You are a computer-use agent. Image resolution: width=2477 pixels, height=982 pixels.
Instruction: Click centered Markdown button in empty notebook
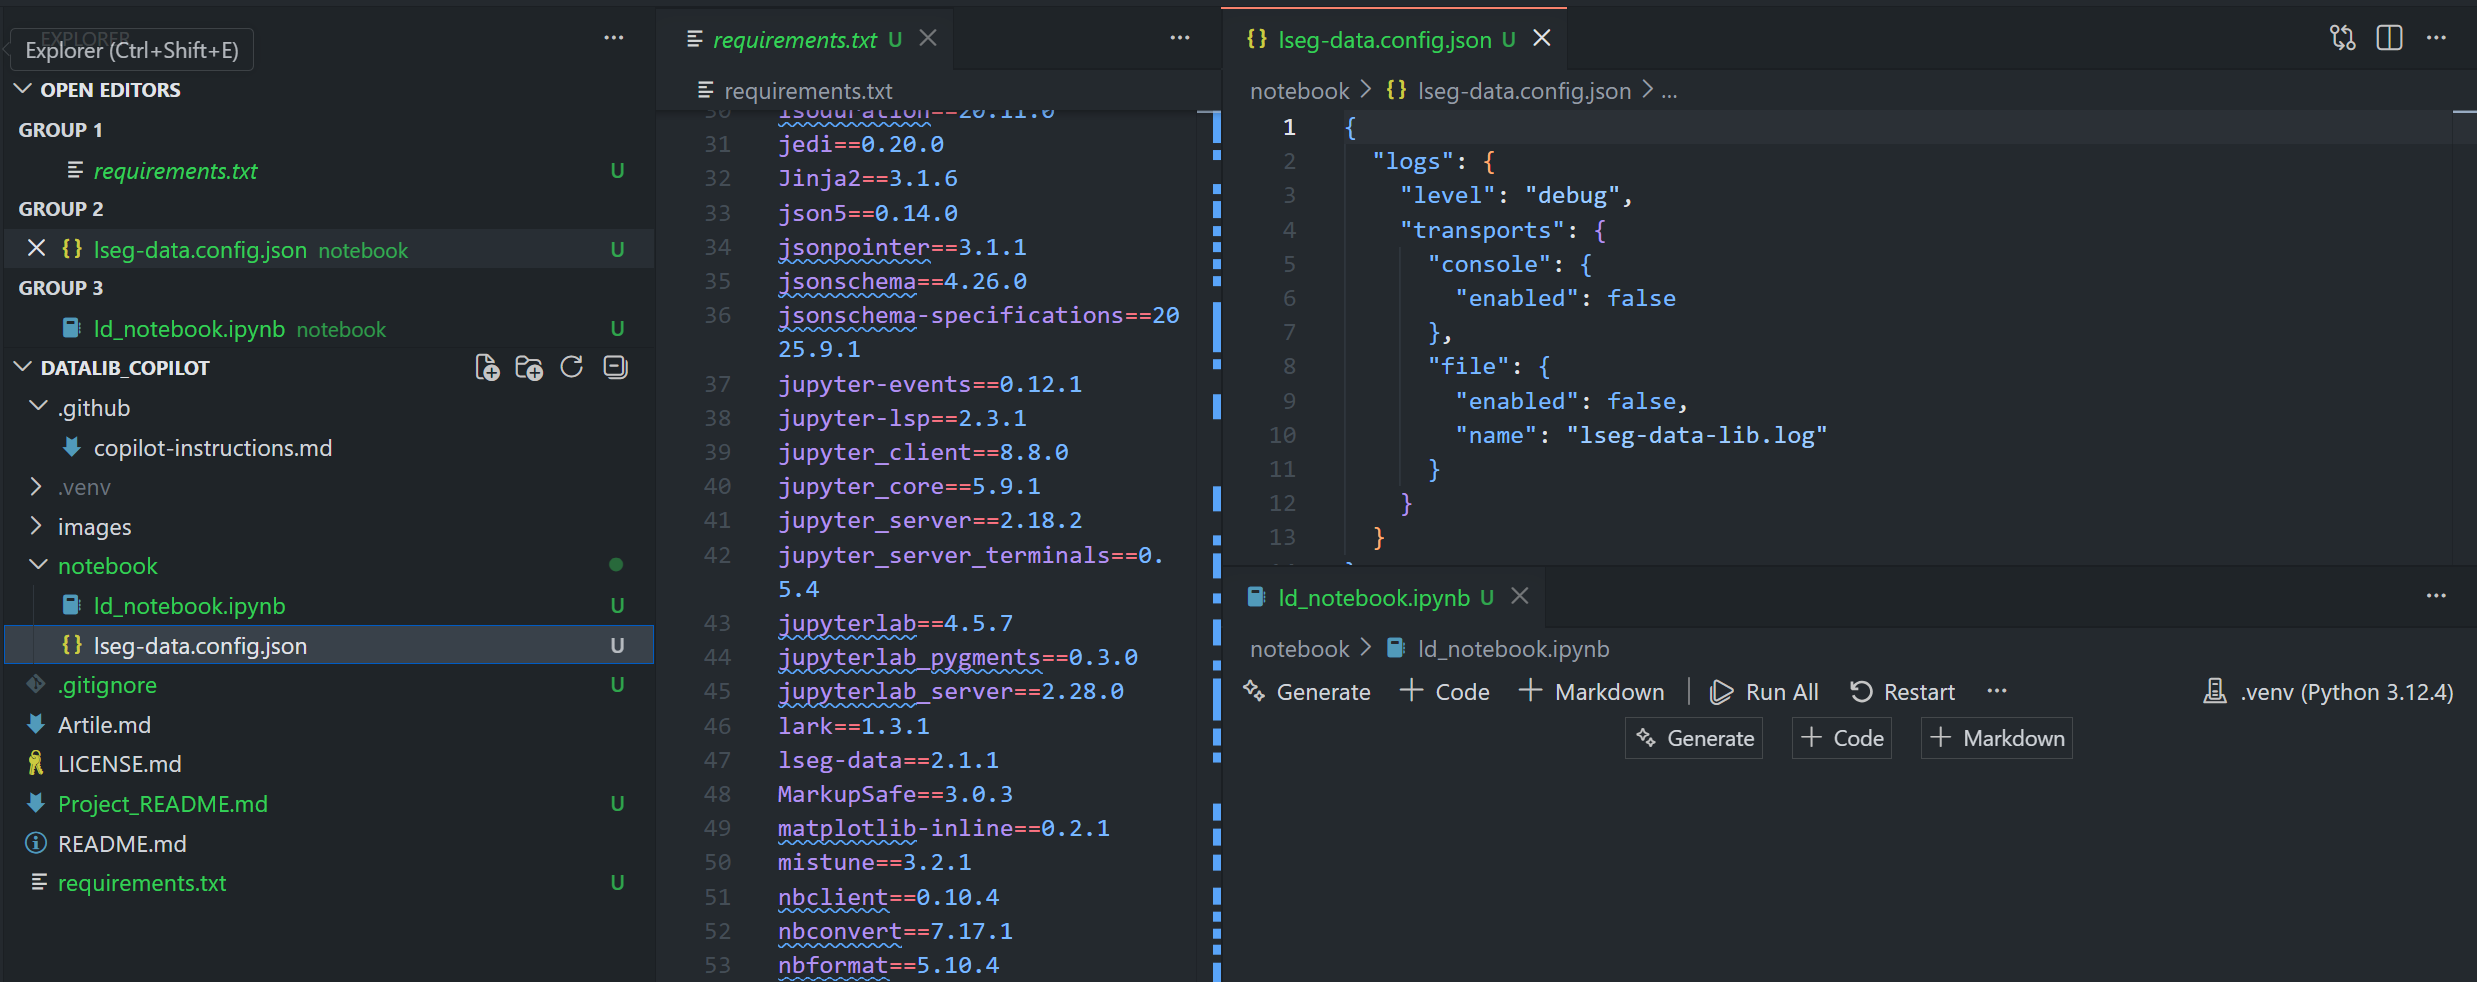1997,738
